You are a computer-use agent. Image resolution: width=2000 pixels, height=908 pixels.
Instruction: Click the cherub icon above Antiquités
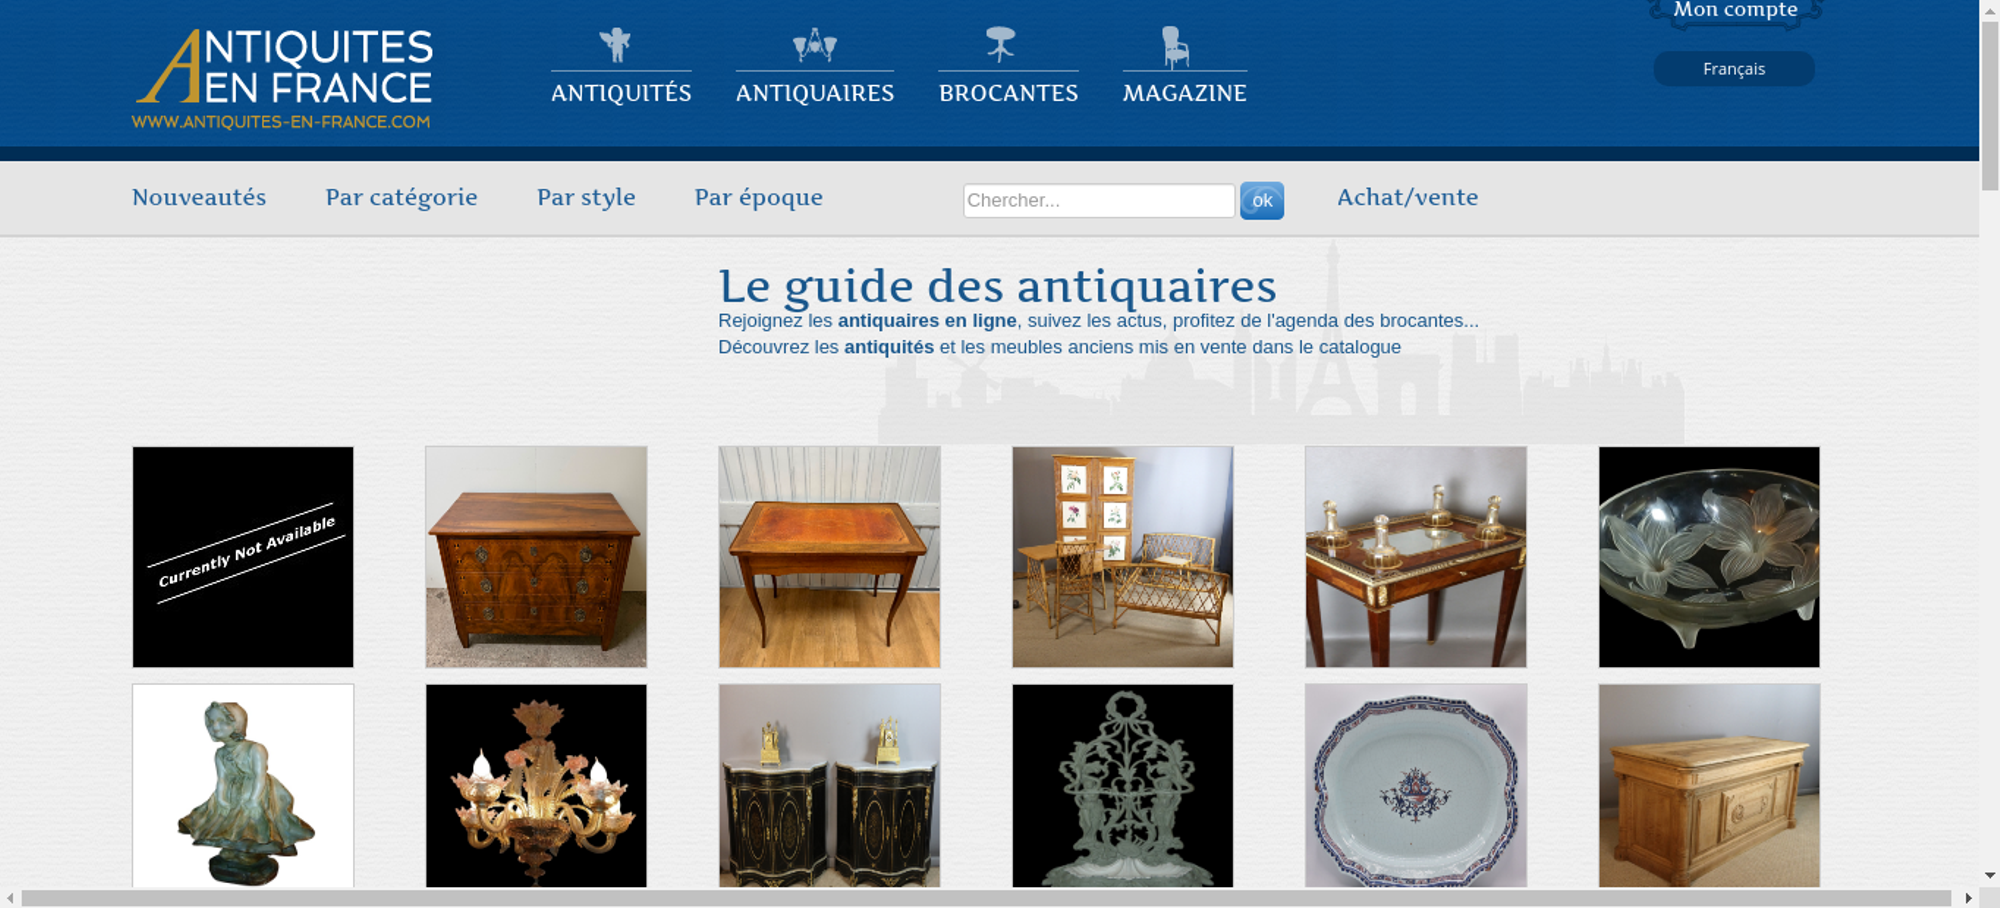click(615, 45)
